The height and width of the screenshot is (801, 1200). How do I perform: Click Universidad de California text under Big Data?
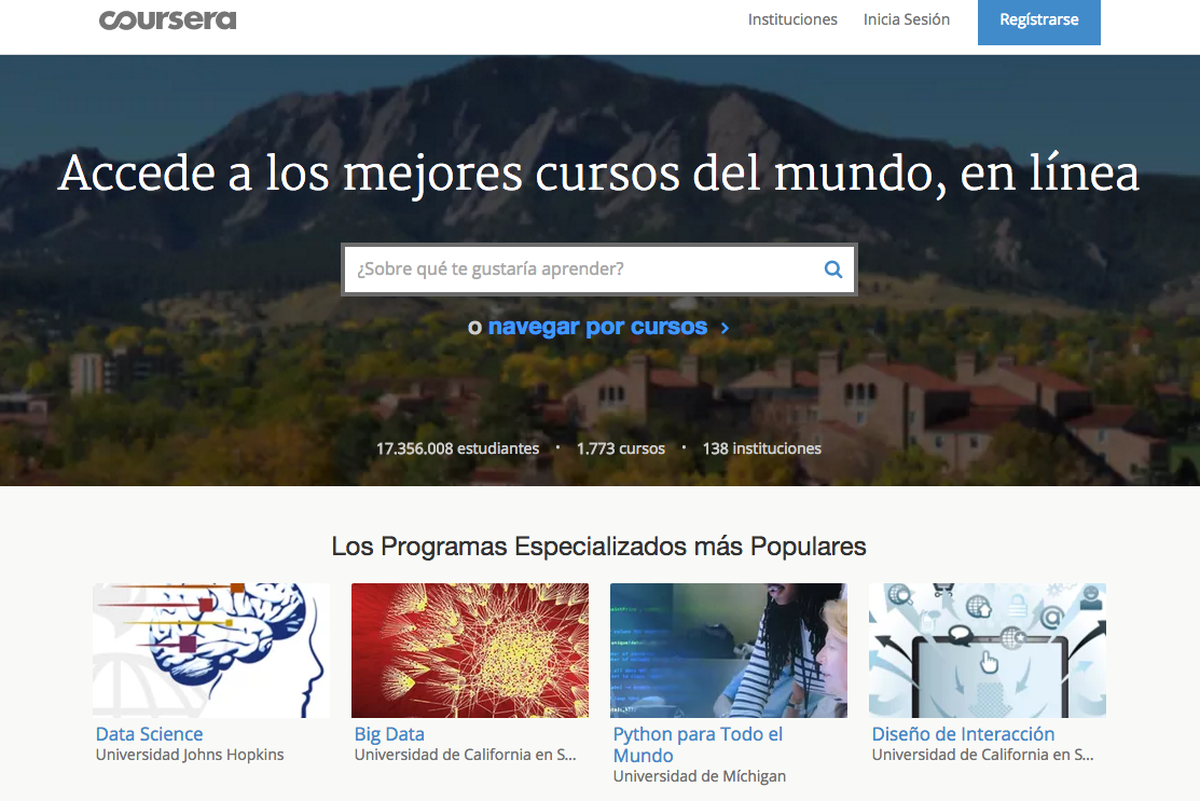[x=466, y=755]
